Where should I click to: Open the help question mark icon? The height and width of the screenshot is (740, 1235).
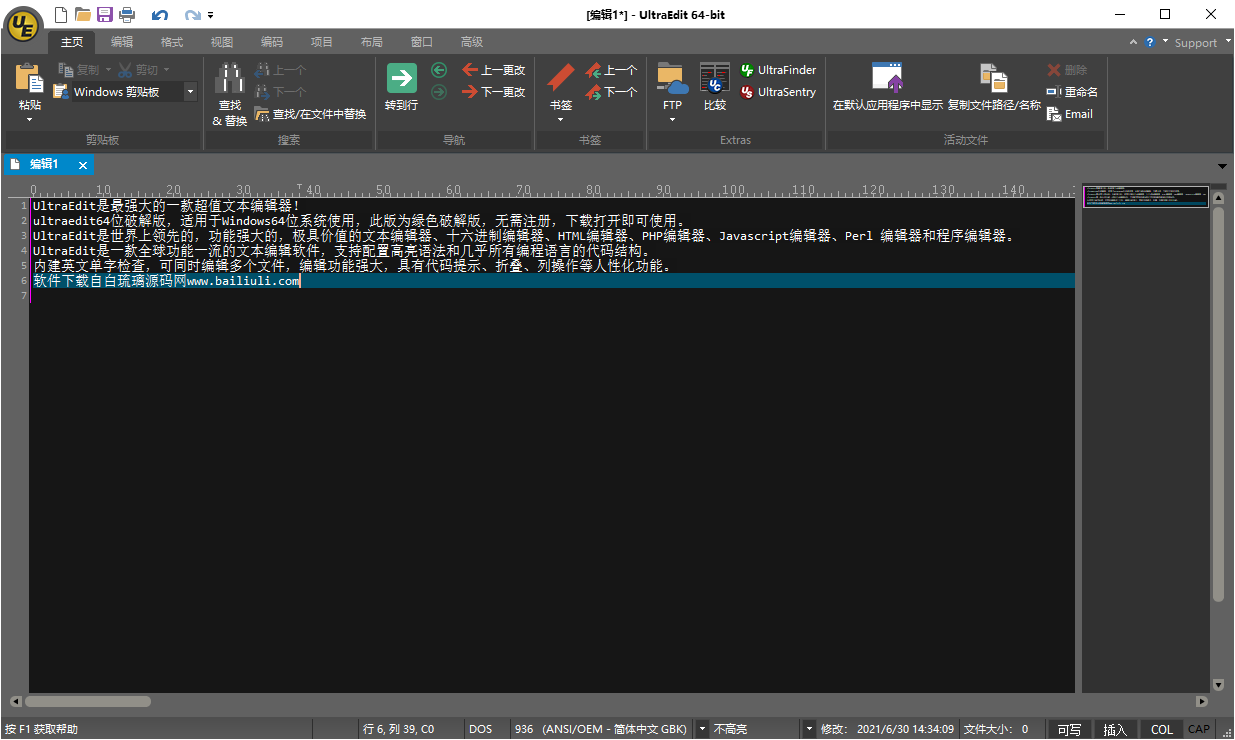pos(1150,42)
